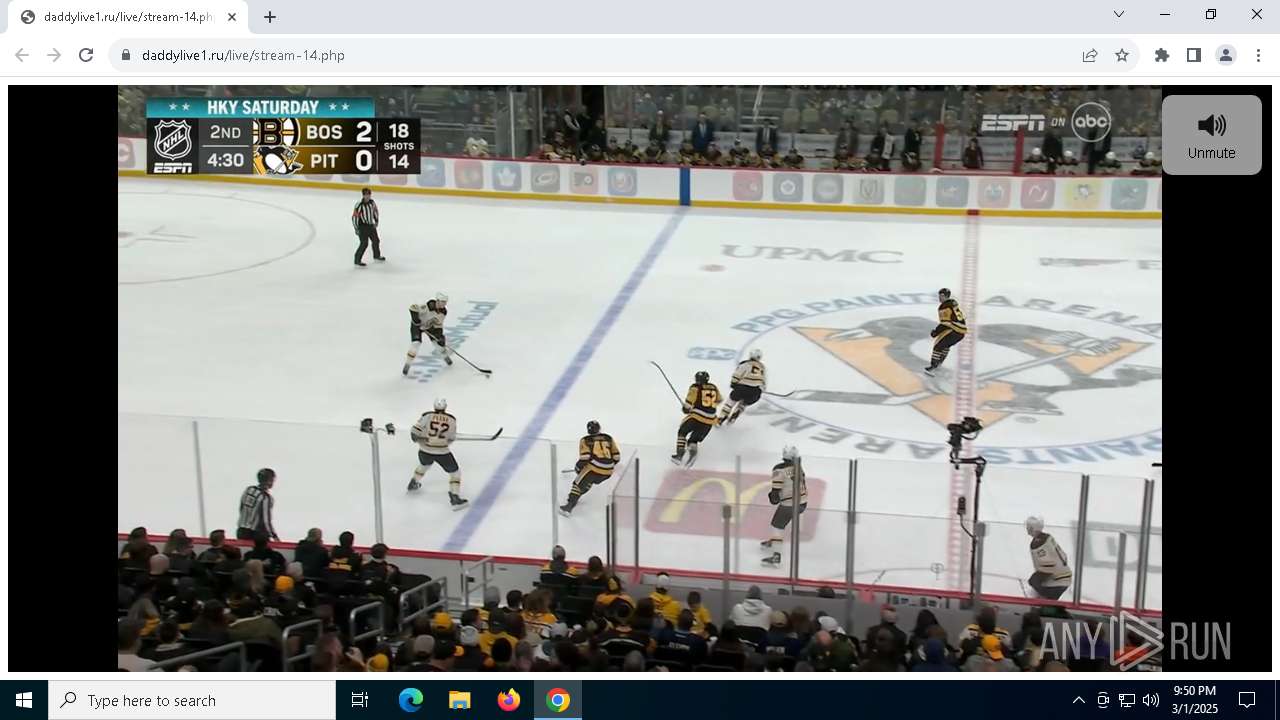Share this page using the share icon
Image resolution: width=1280 pixels, height=720 pixels.
point(1090,55)
